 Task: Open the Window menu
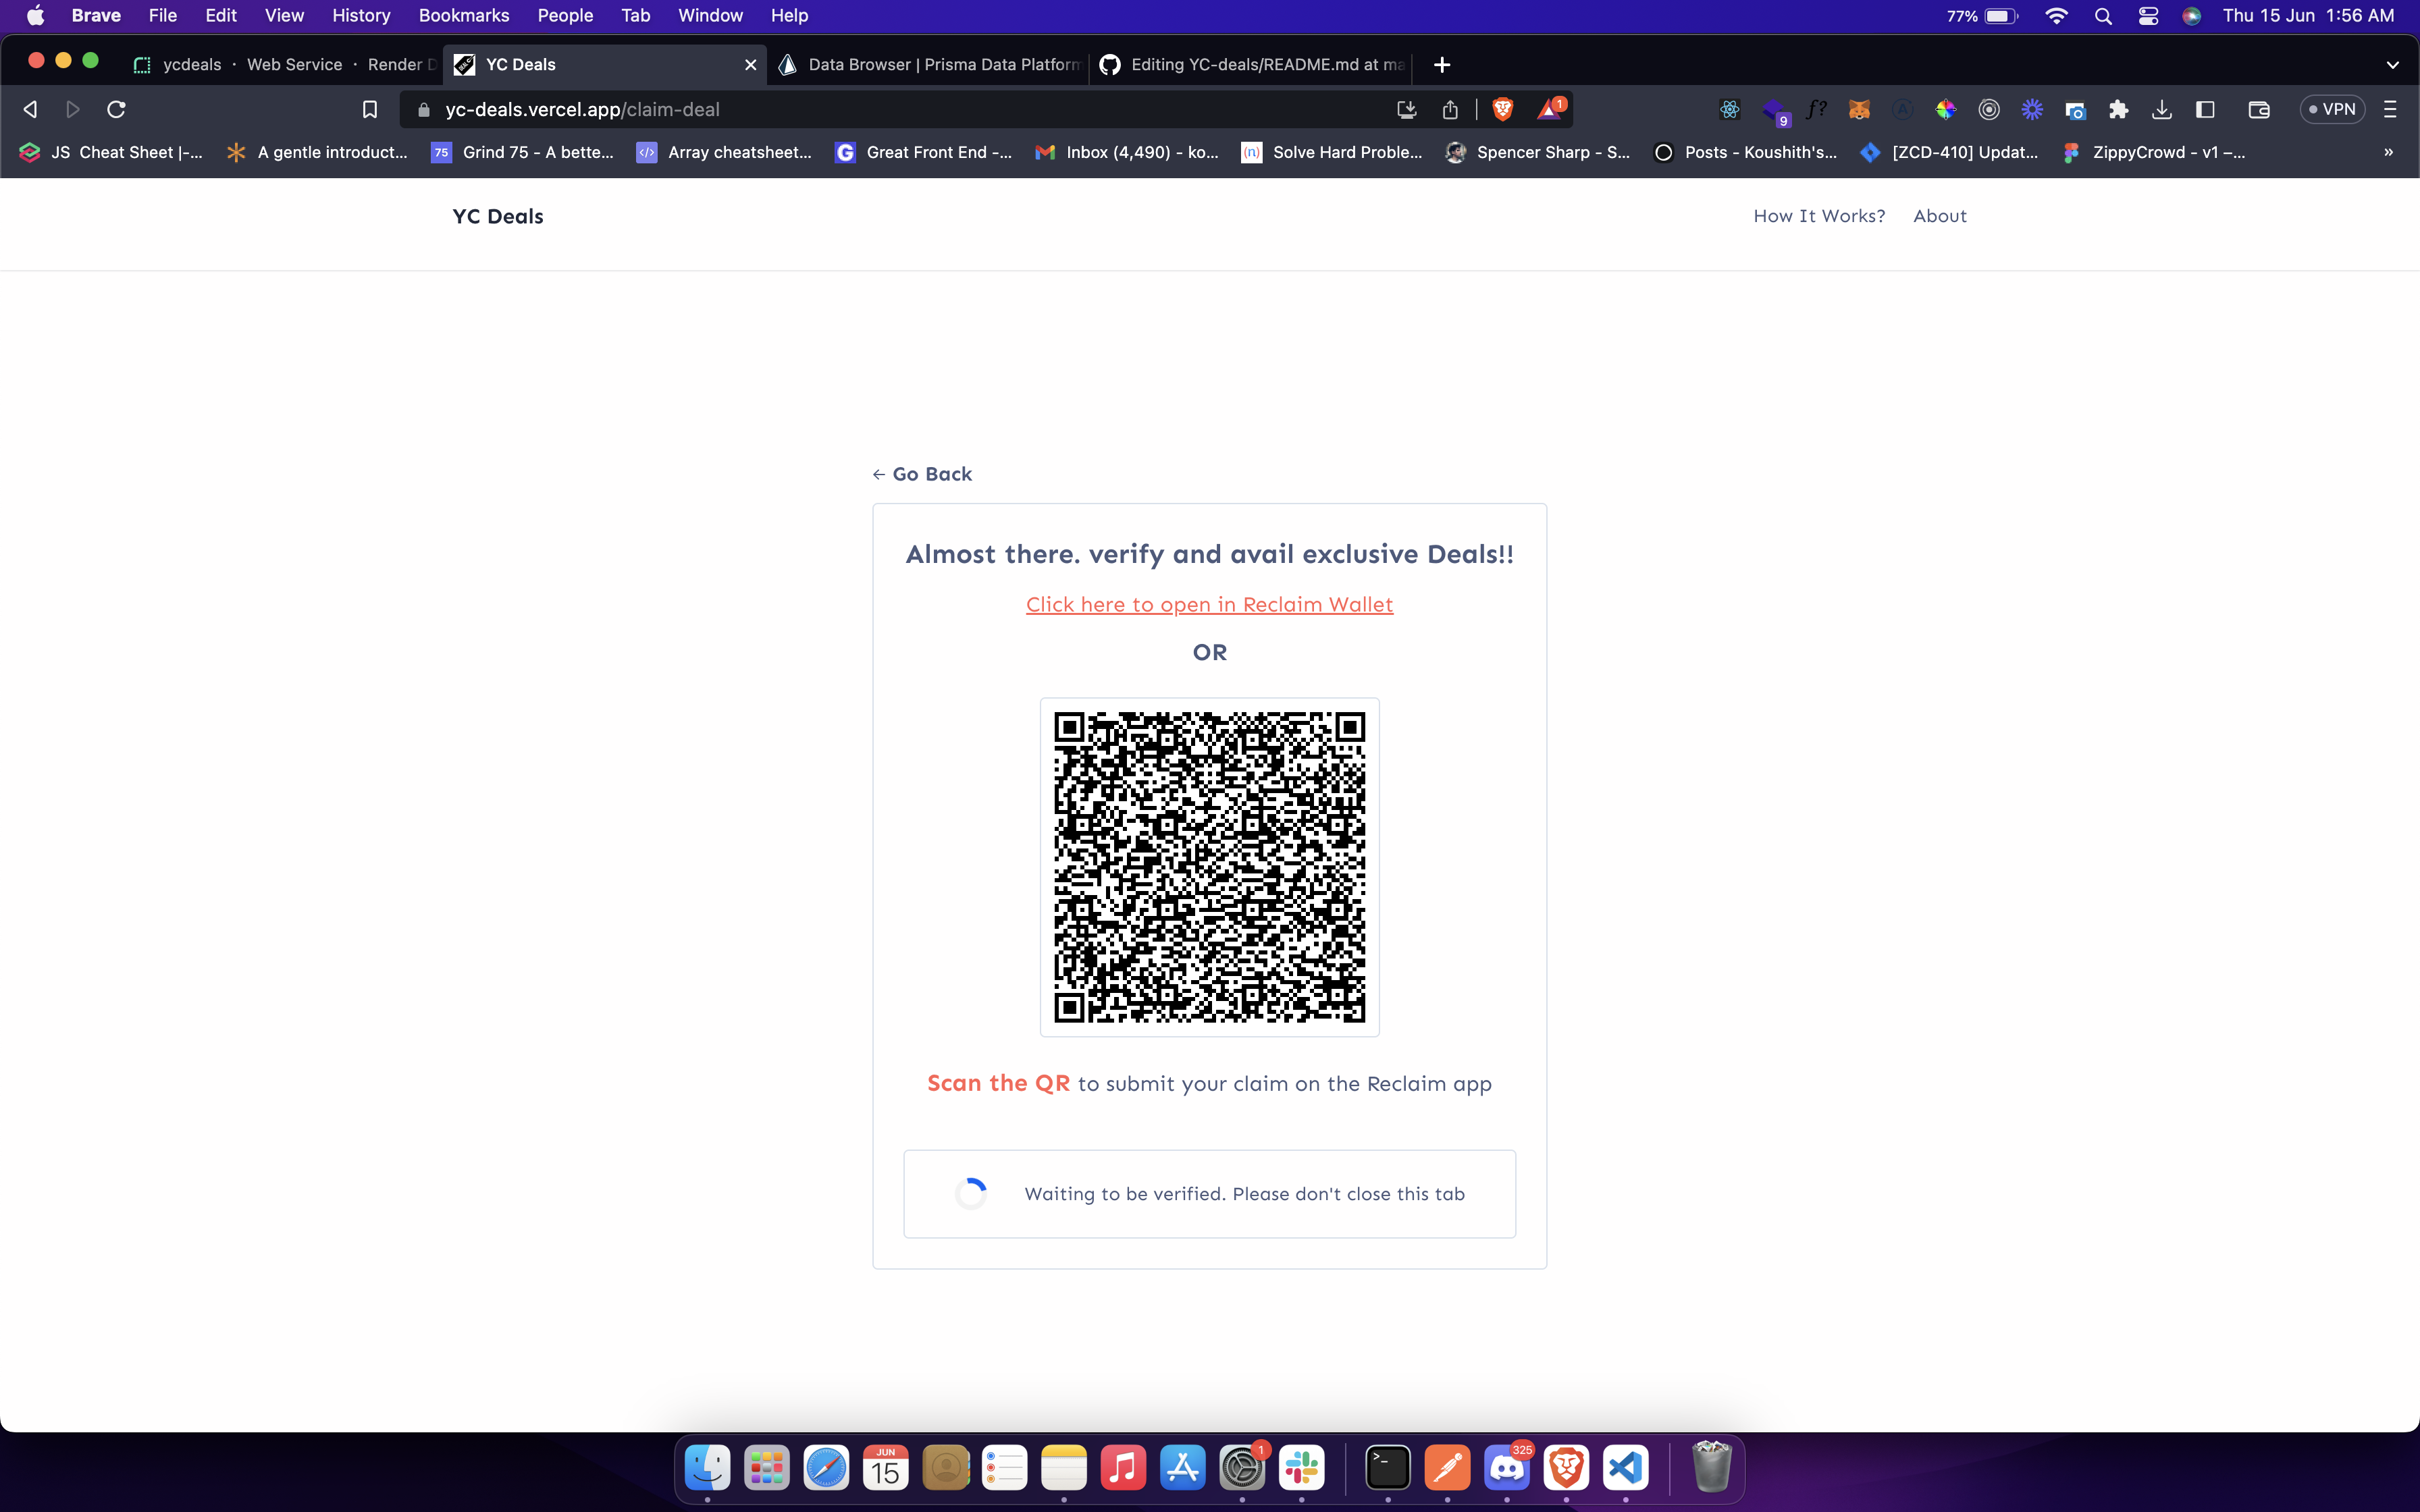point(710,16)
